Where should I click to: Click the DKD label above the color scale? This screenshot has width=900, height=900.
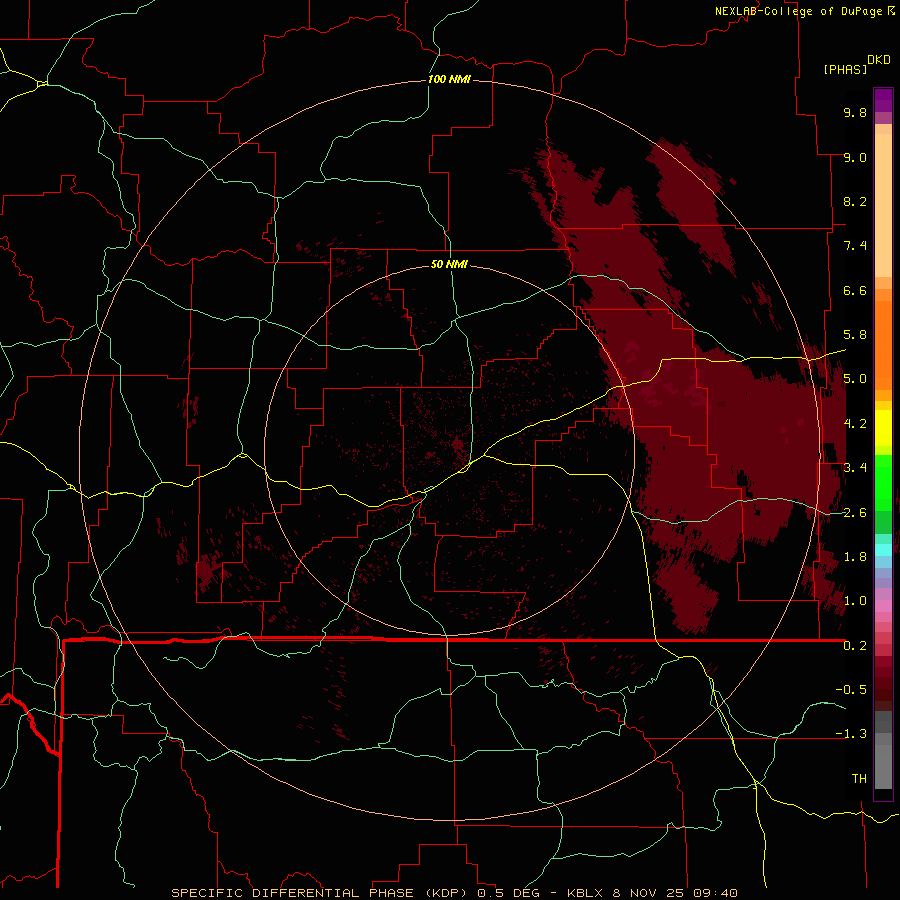point(878,60)
